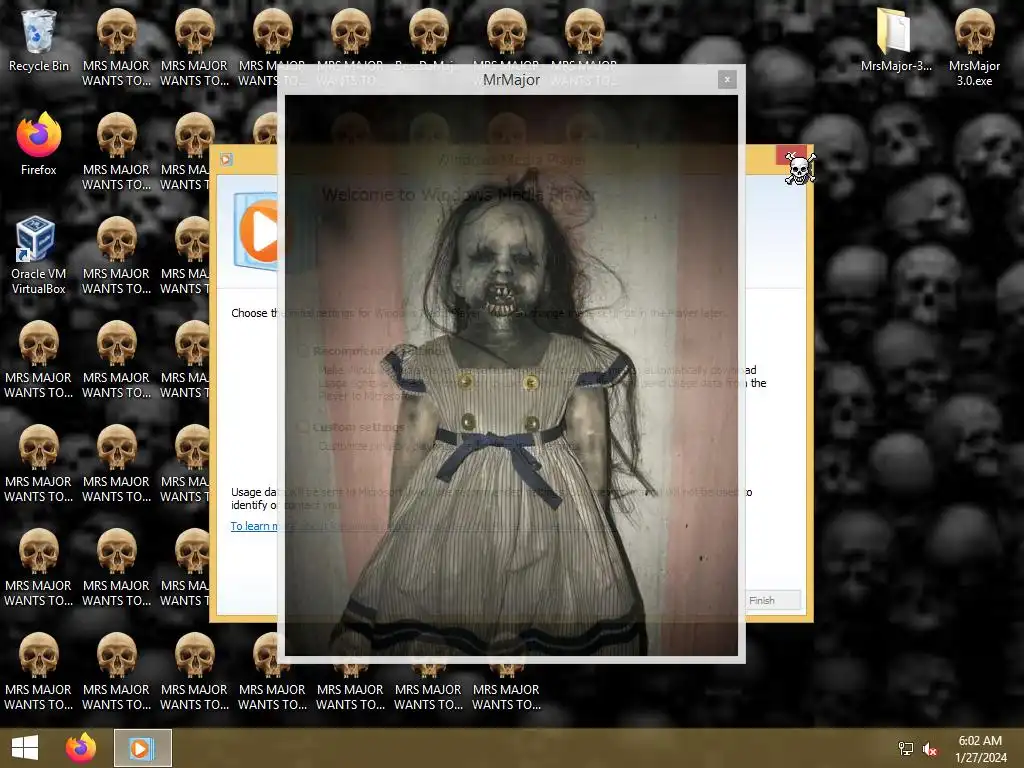
Task: Open the taskbar clock showing 6:02 AM
Action: point(980,748)
